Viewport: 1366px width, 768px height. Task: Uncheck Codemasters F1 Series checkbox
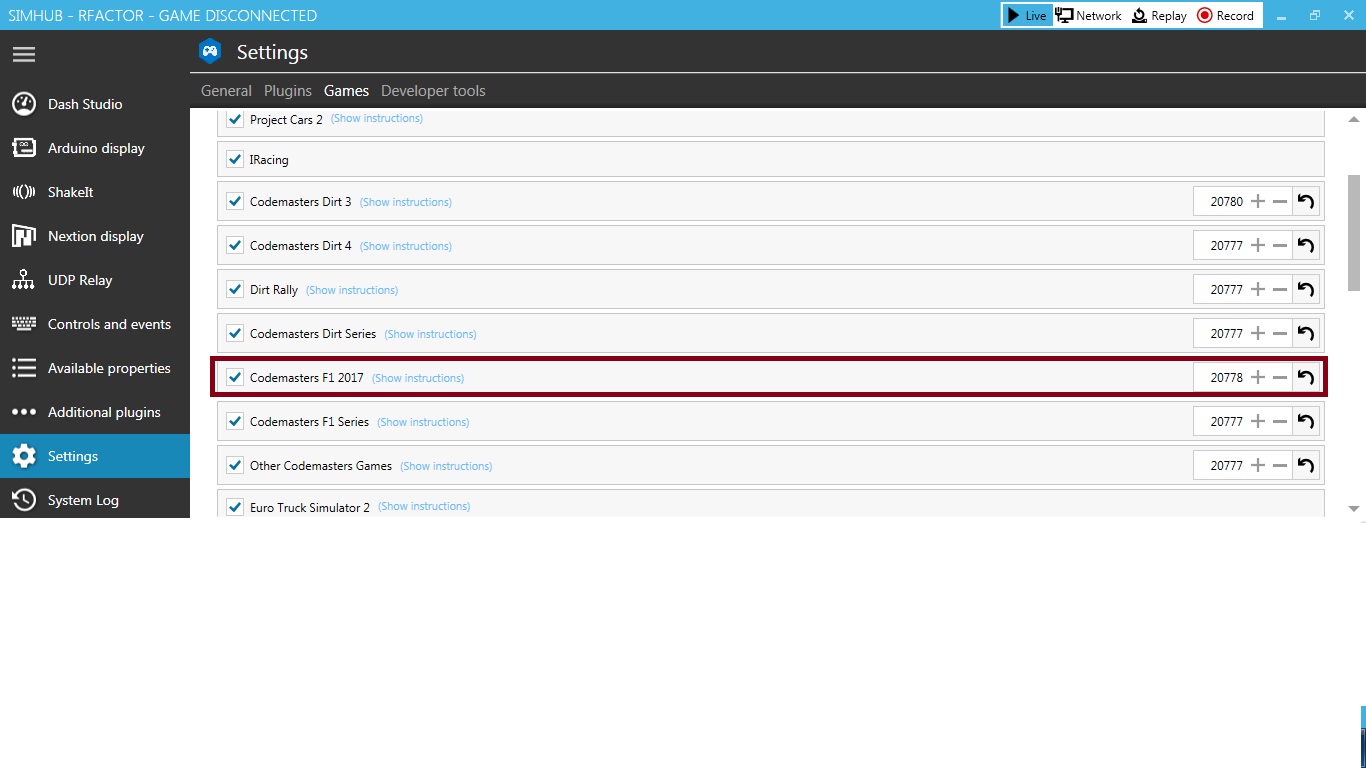[x=235, y=421]
